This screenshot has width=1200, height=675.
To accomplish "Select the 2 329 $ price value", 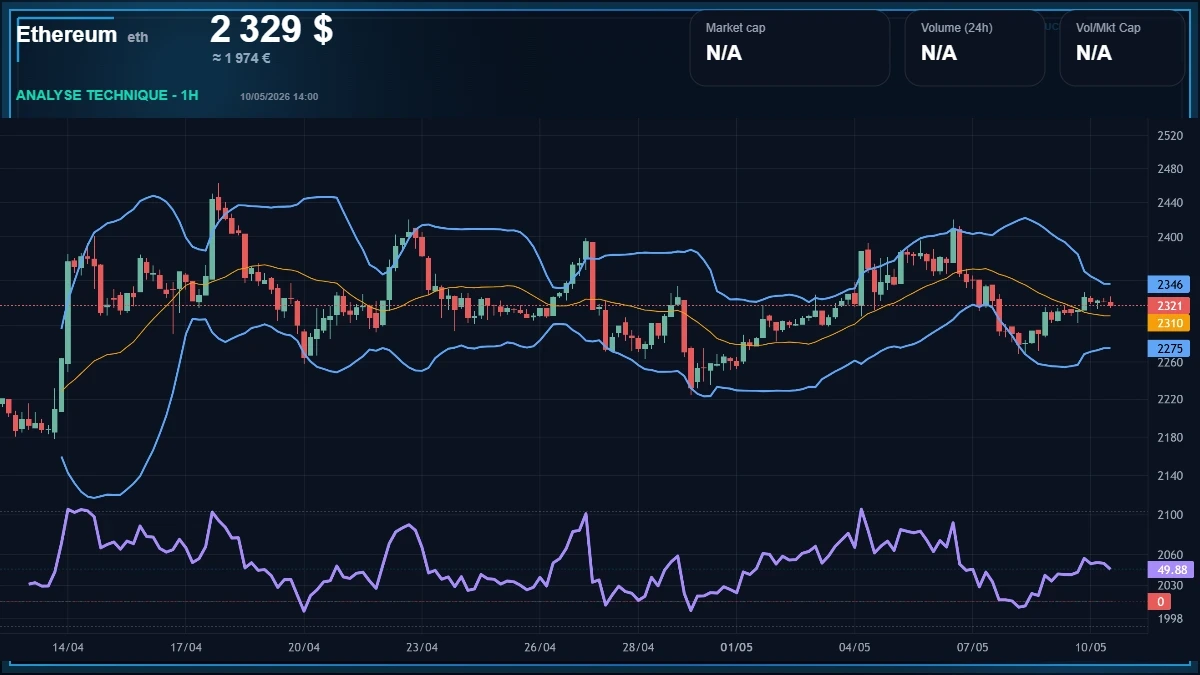I will [272, 28].
